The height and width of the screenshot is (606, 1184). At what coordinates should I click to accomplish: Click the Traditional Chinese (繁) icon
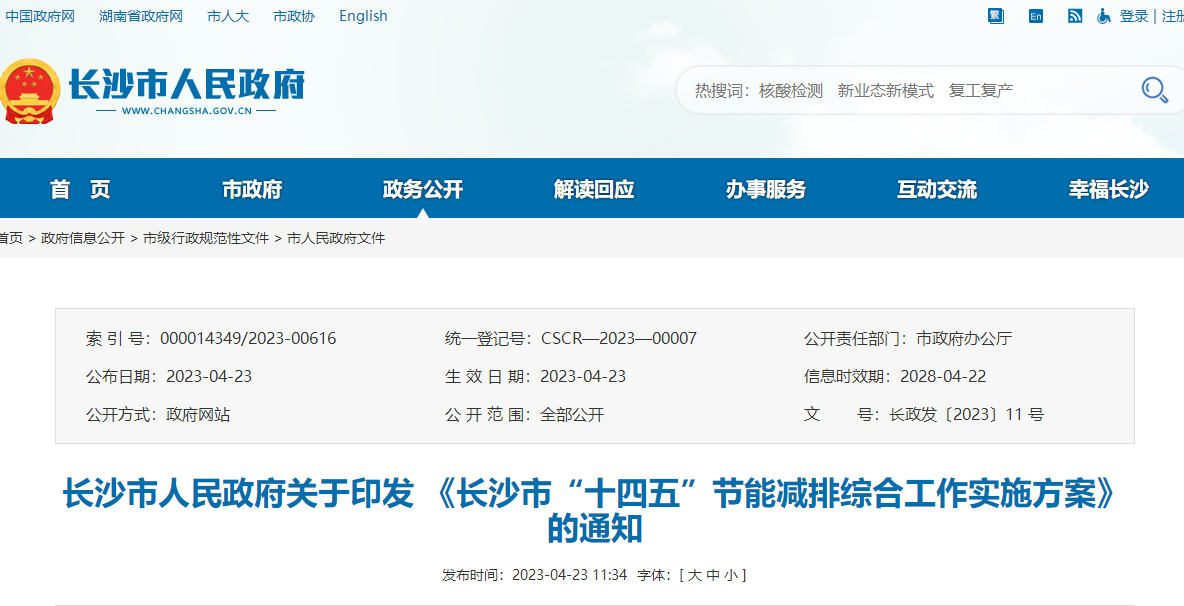click(995, 16)
